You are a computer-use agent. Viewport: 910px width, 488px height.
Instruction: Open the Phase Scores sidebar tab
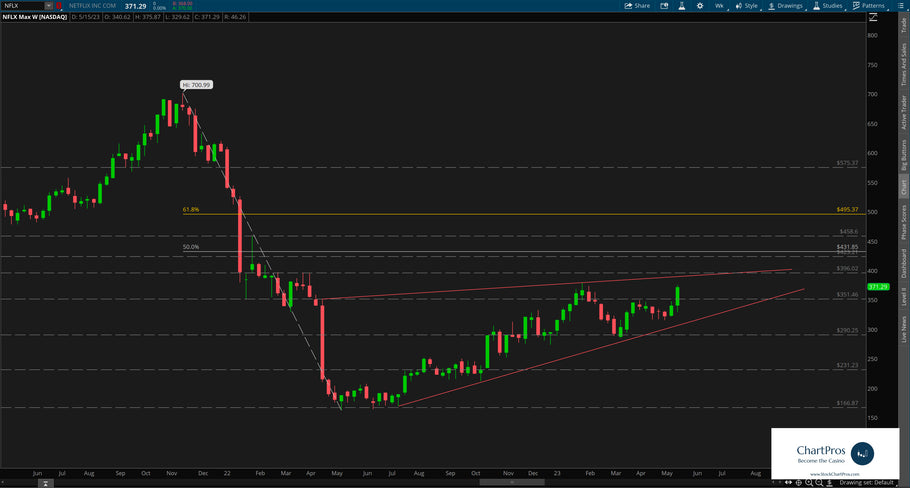click(904, 222)
